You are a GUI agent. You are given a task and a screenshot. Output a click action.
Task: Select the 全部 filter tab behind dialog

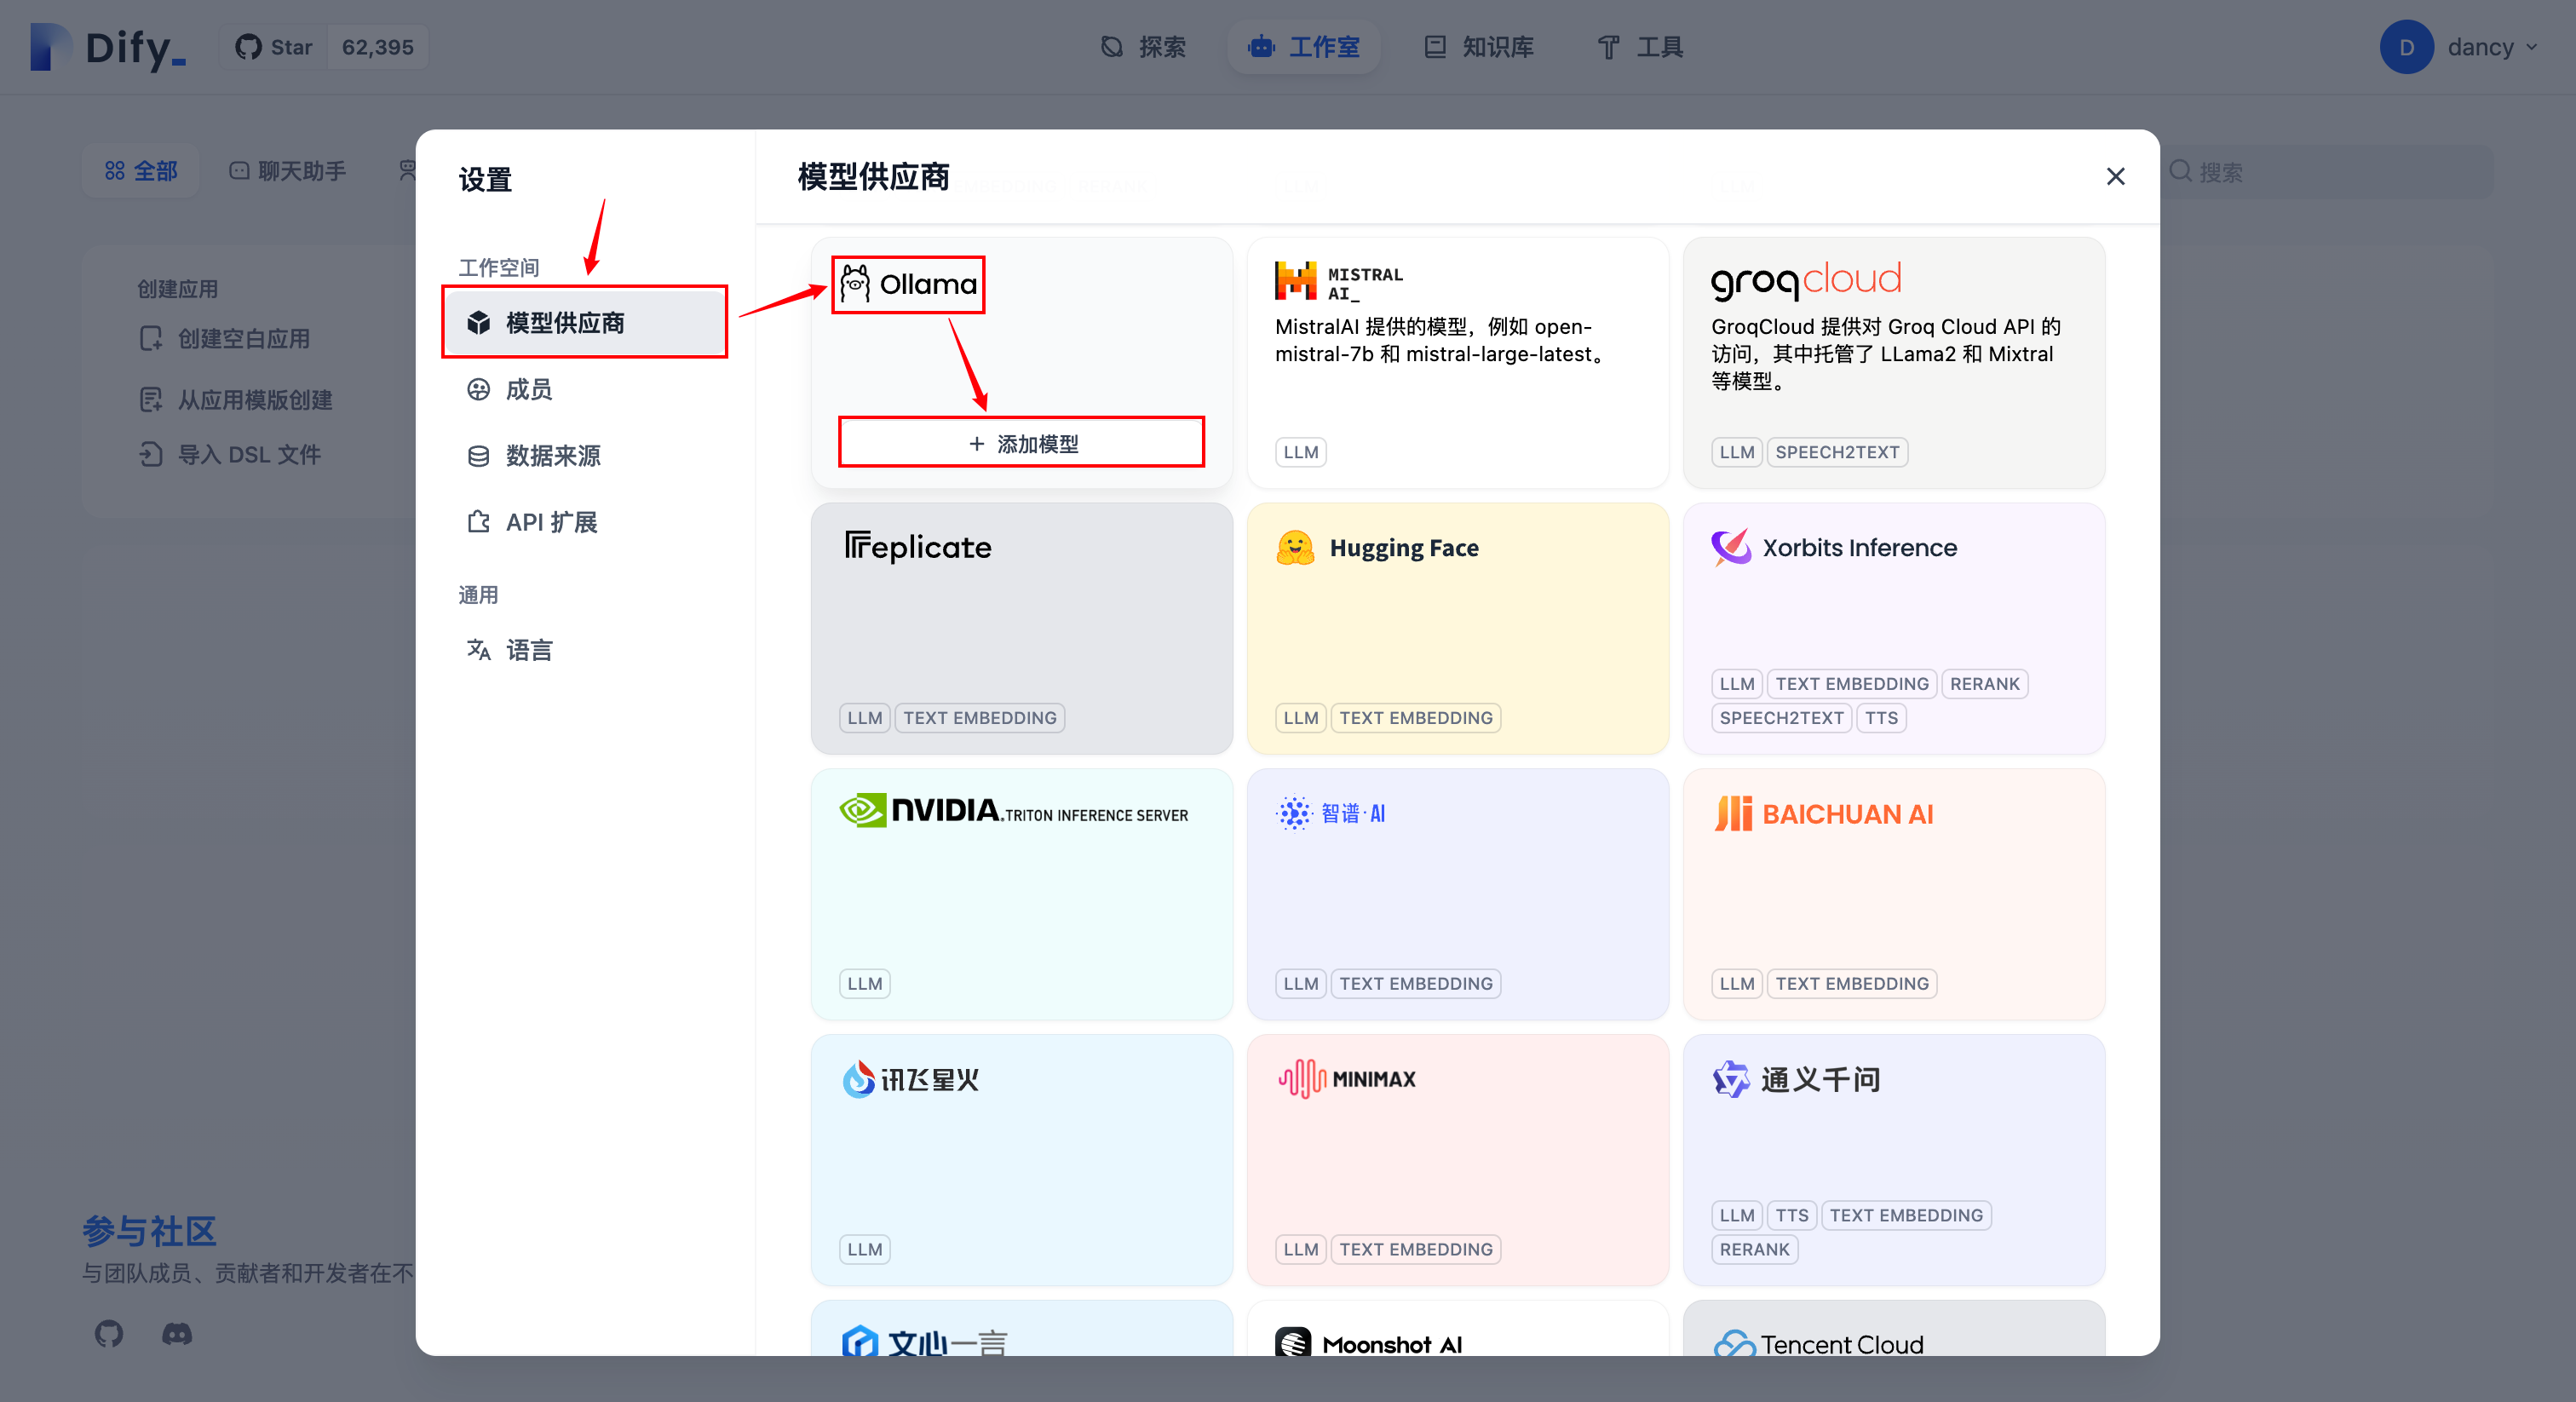[x=141, y=171]
